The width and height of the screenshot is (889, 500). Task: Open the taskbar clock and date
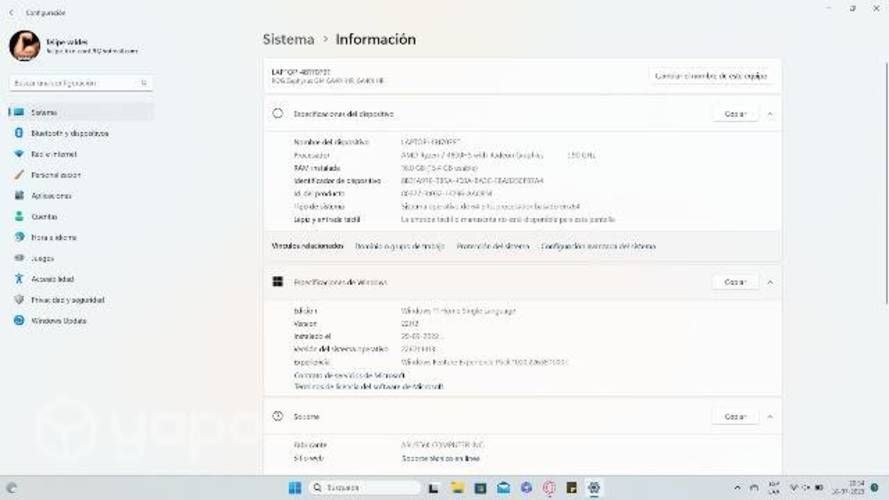click(x=848, y=488)
